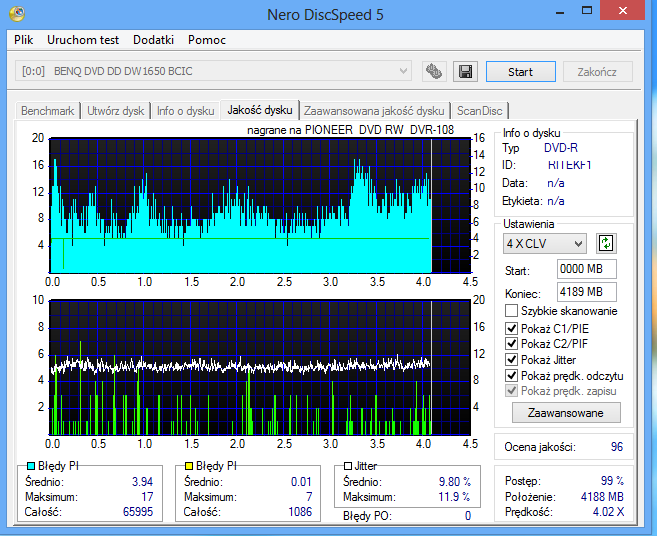657x536 pixels.
Task: Open the BENQ DVD drive dropdown
Action: tap(213, 71)
